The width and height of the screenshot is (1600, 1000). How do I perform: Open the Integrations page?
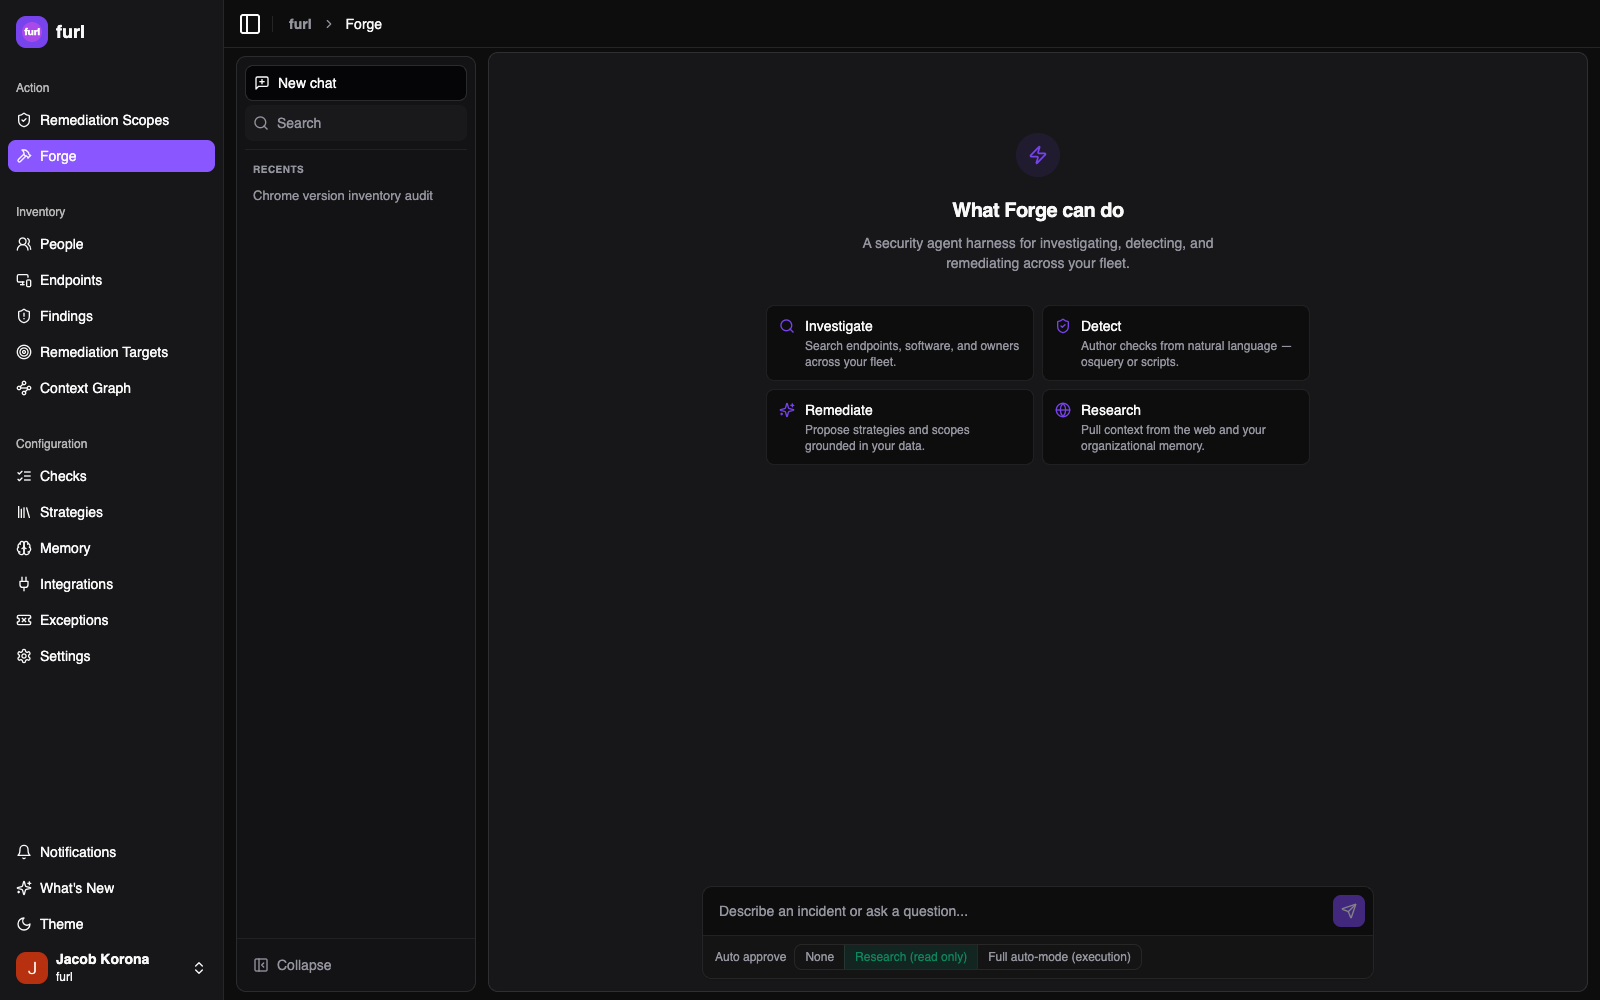point(111,584)
